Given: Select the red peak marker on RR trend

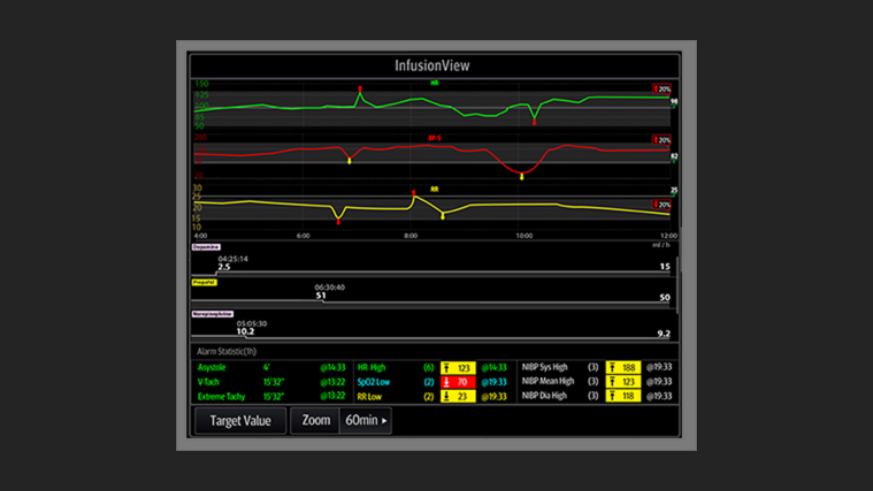Looking at the screenshot, I should click(413, 192).
